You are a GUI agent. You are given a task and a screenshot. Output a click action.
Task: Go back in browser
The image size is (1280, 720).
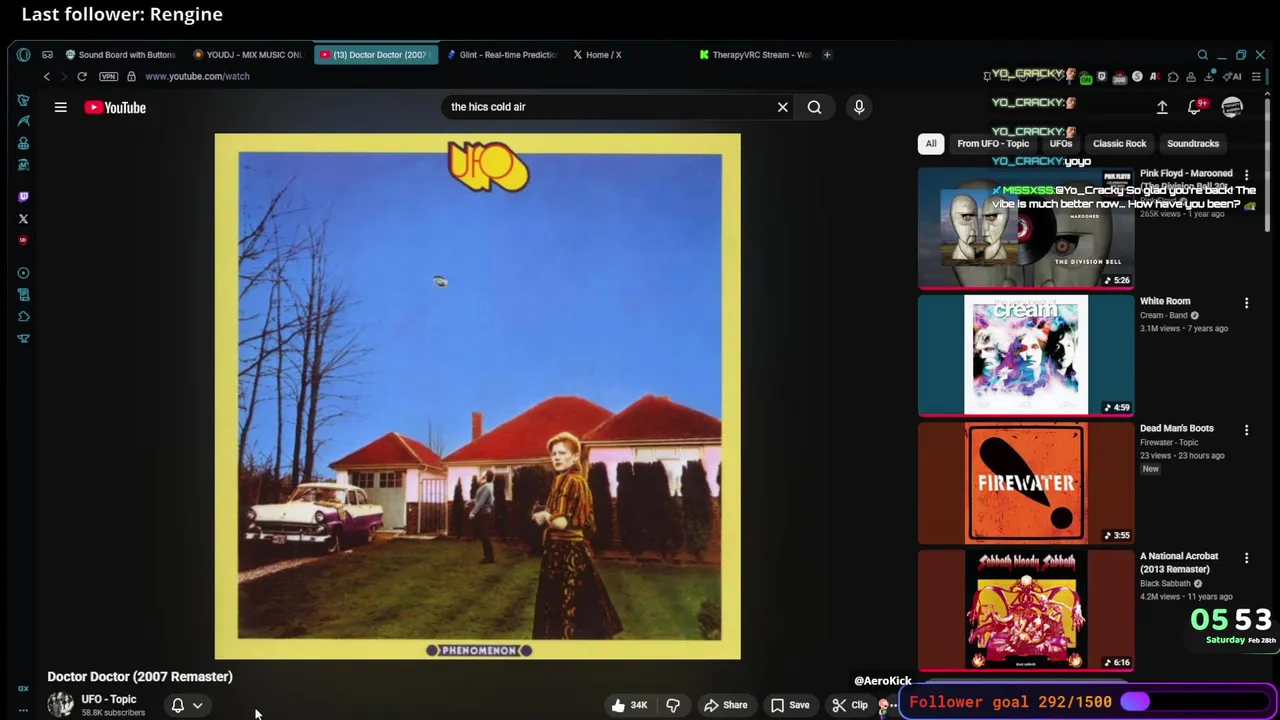(x=46, y=76)
